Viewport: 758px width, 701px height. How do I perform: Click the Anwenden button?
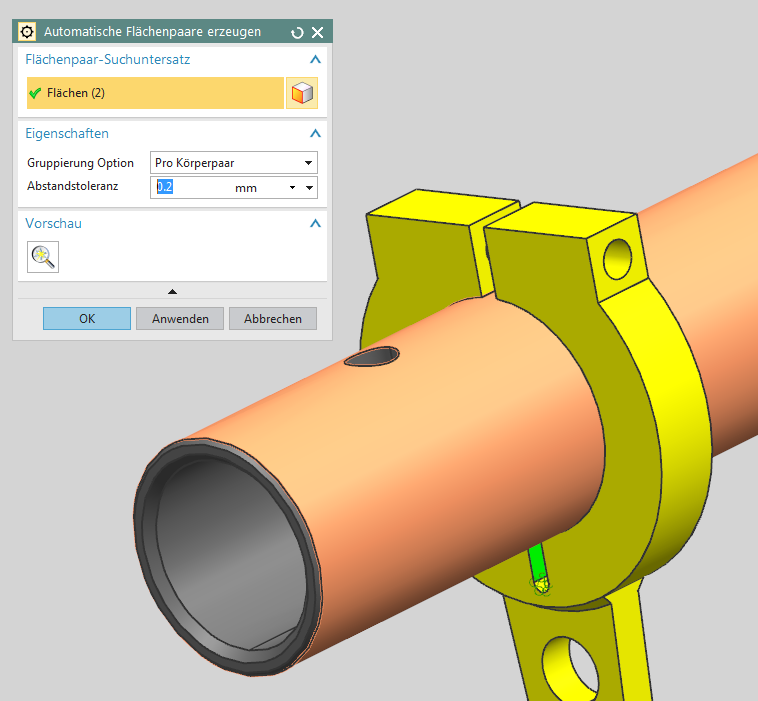pos(180,319)
